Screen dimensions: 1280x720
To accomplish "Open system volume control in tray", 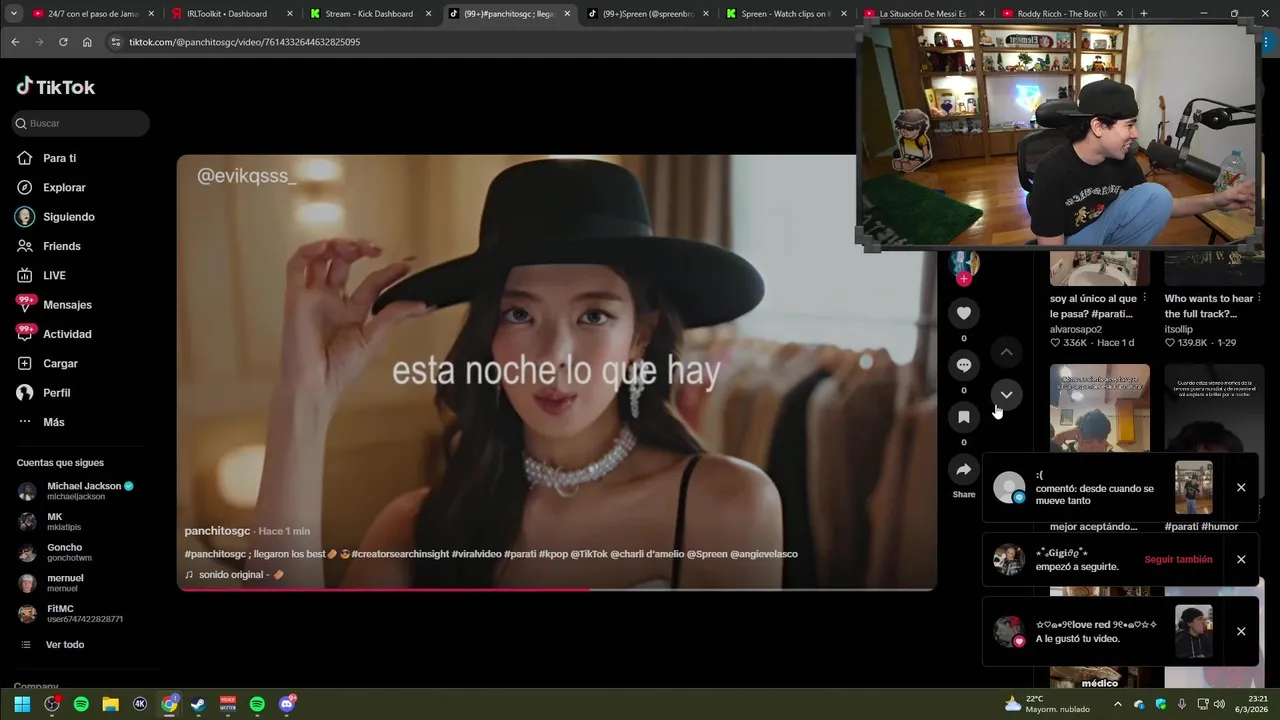I will pyautogui.click(x=1219, y=704).
